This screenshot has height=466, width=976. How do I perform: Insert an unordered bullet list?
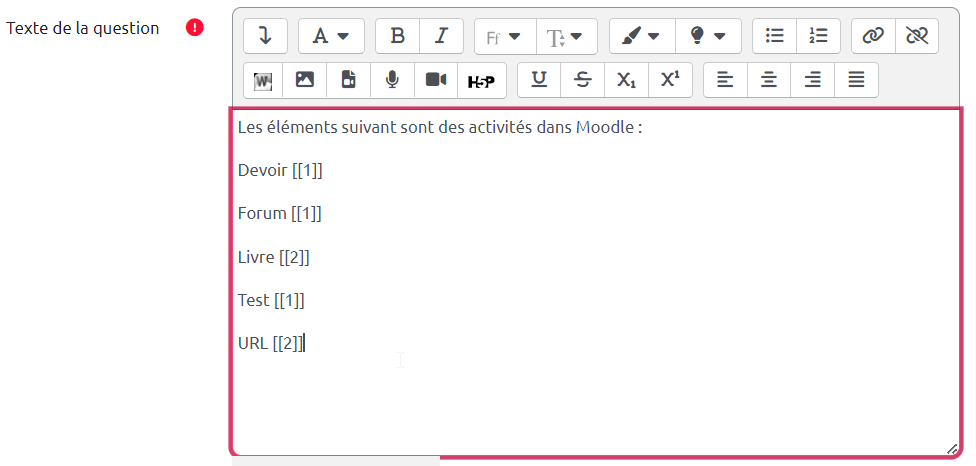(x=774, y=36)
